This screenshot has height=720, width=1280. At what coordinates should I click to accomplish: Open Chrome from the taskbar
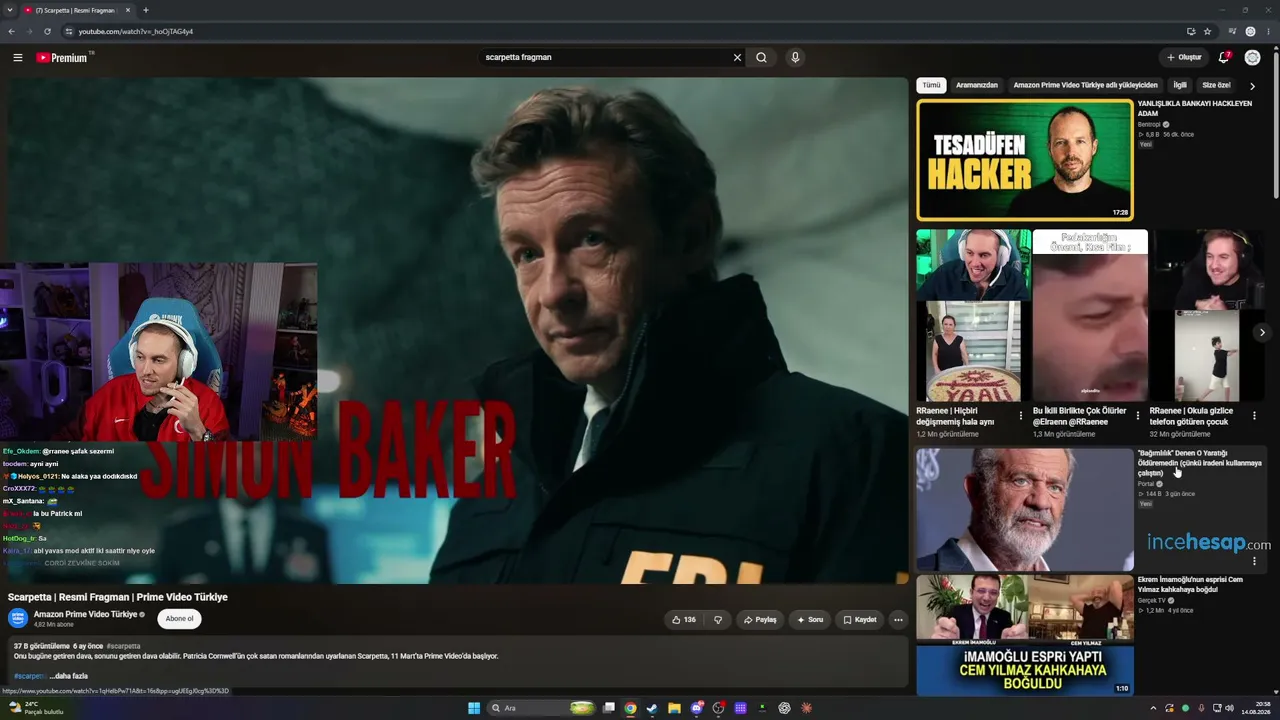[630, 708]
